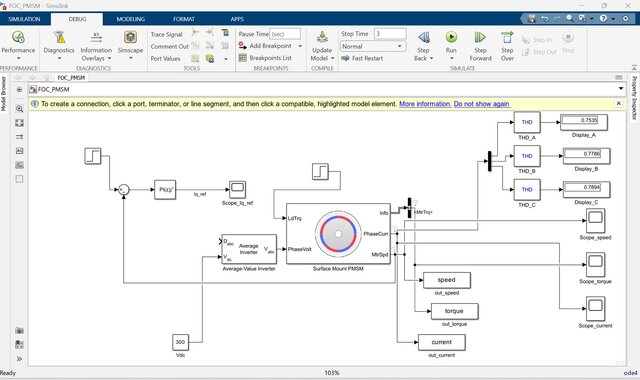This screenshot has height=380, width=640.
Task: Expand the Update Model dropdown arrow
Action: pos(332,58)
